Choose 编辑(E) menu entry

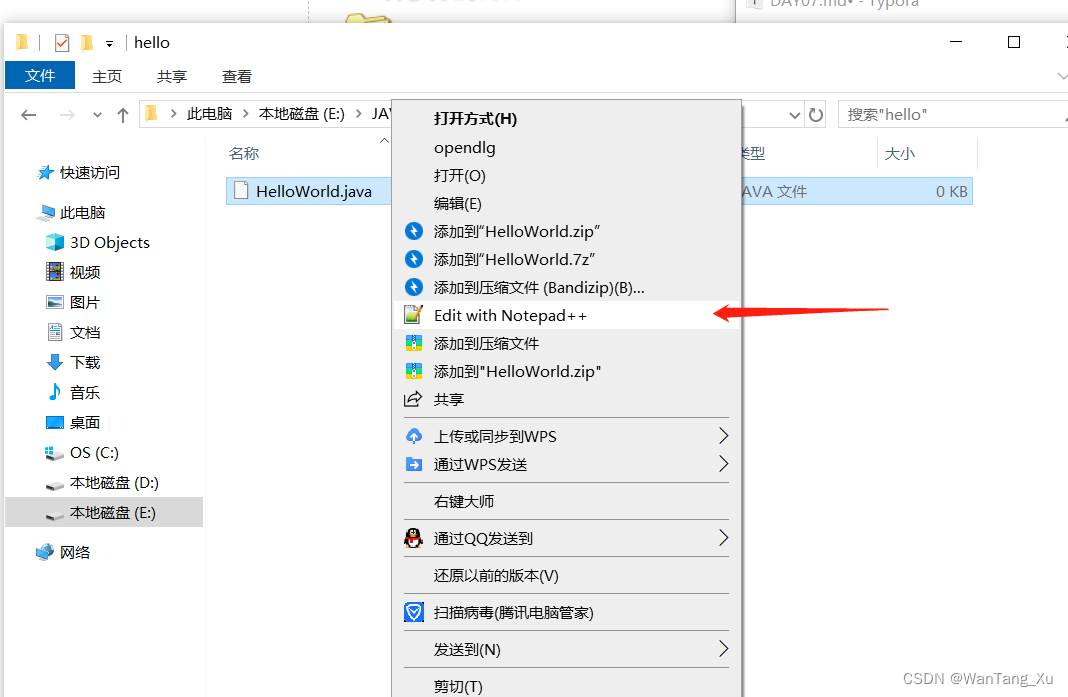pos(566,203)
